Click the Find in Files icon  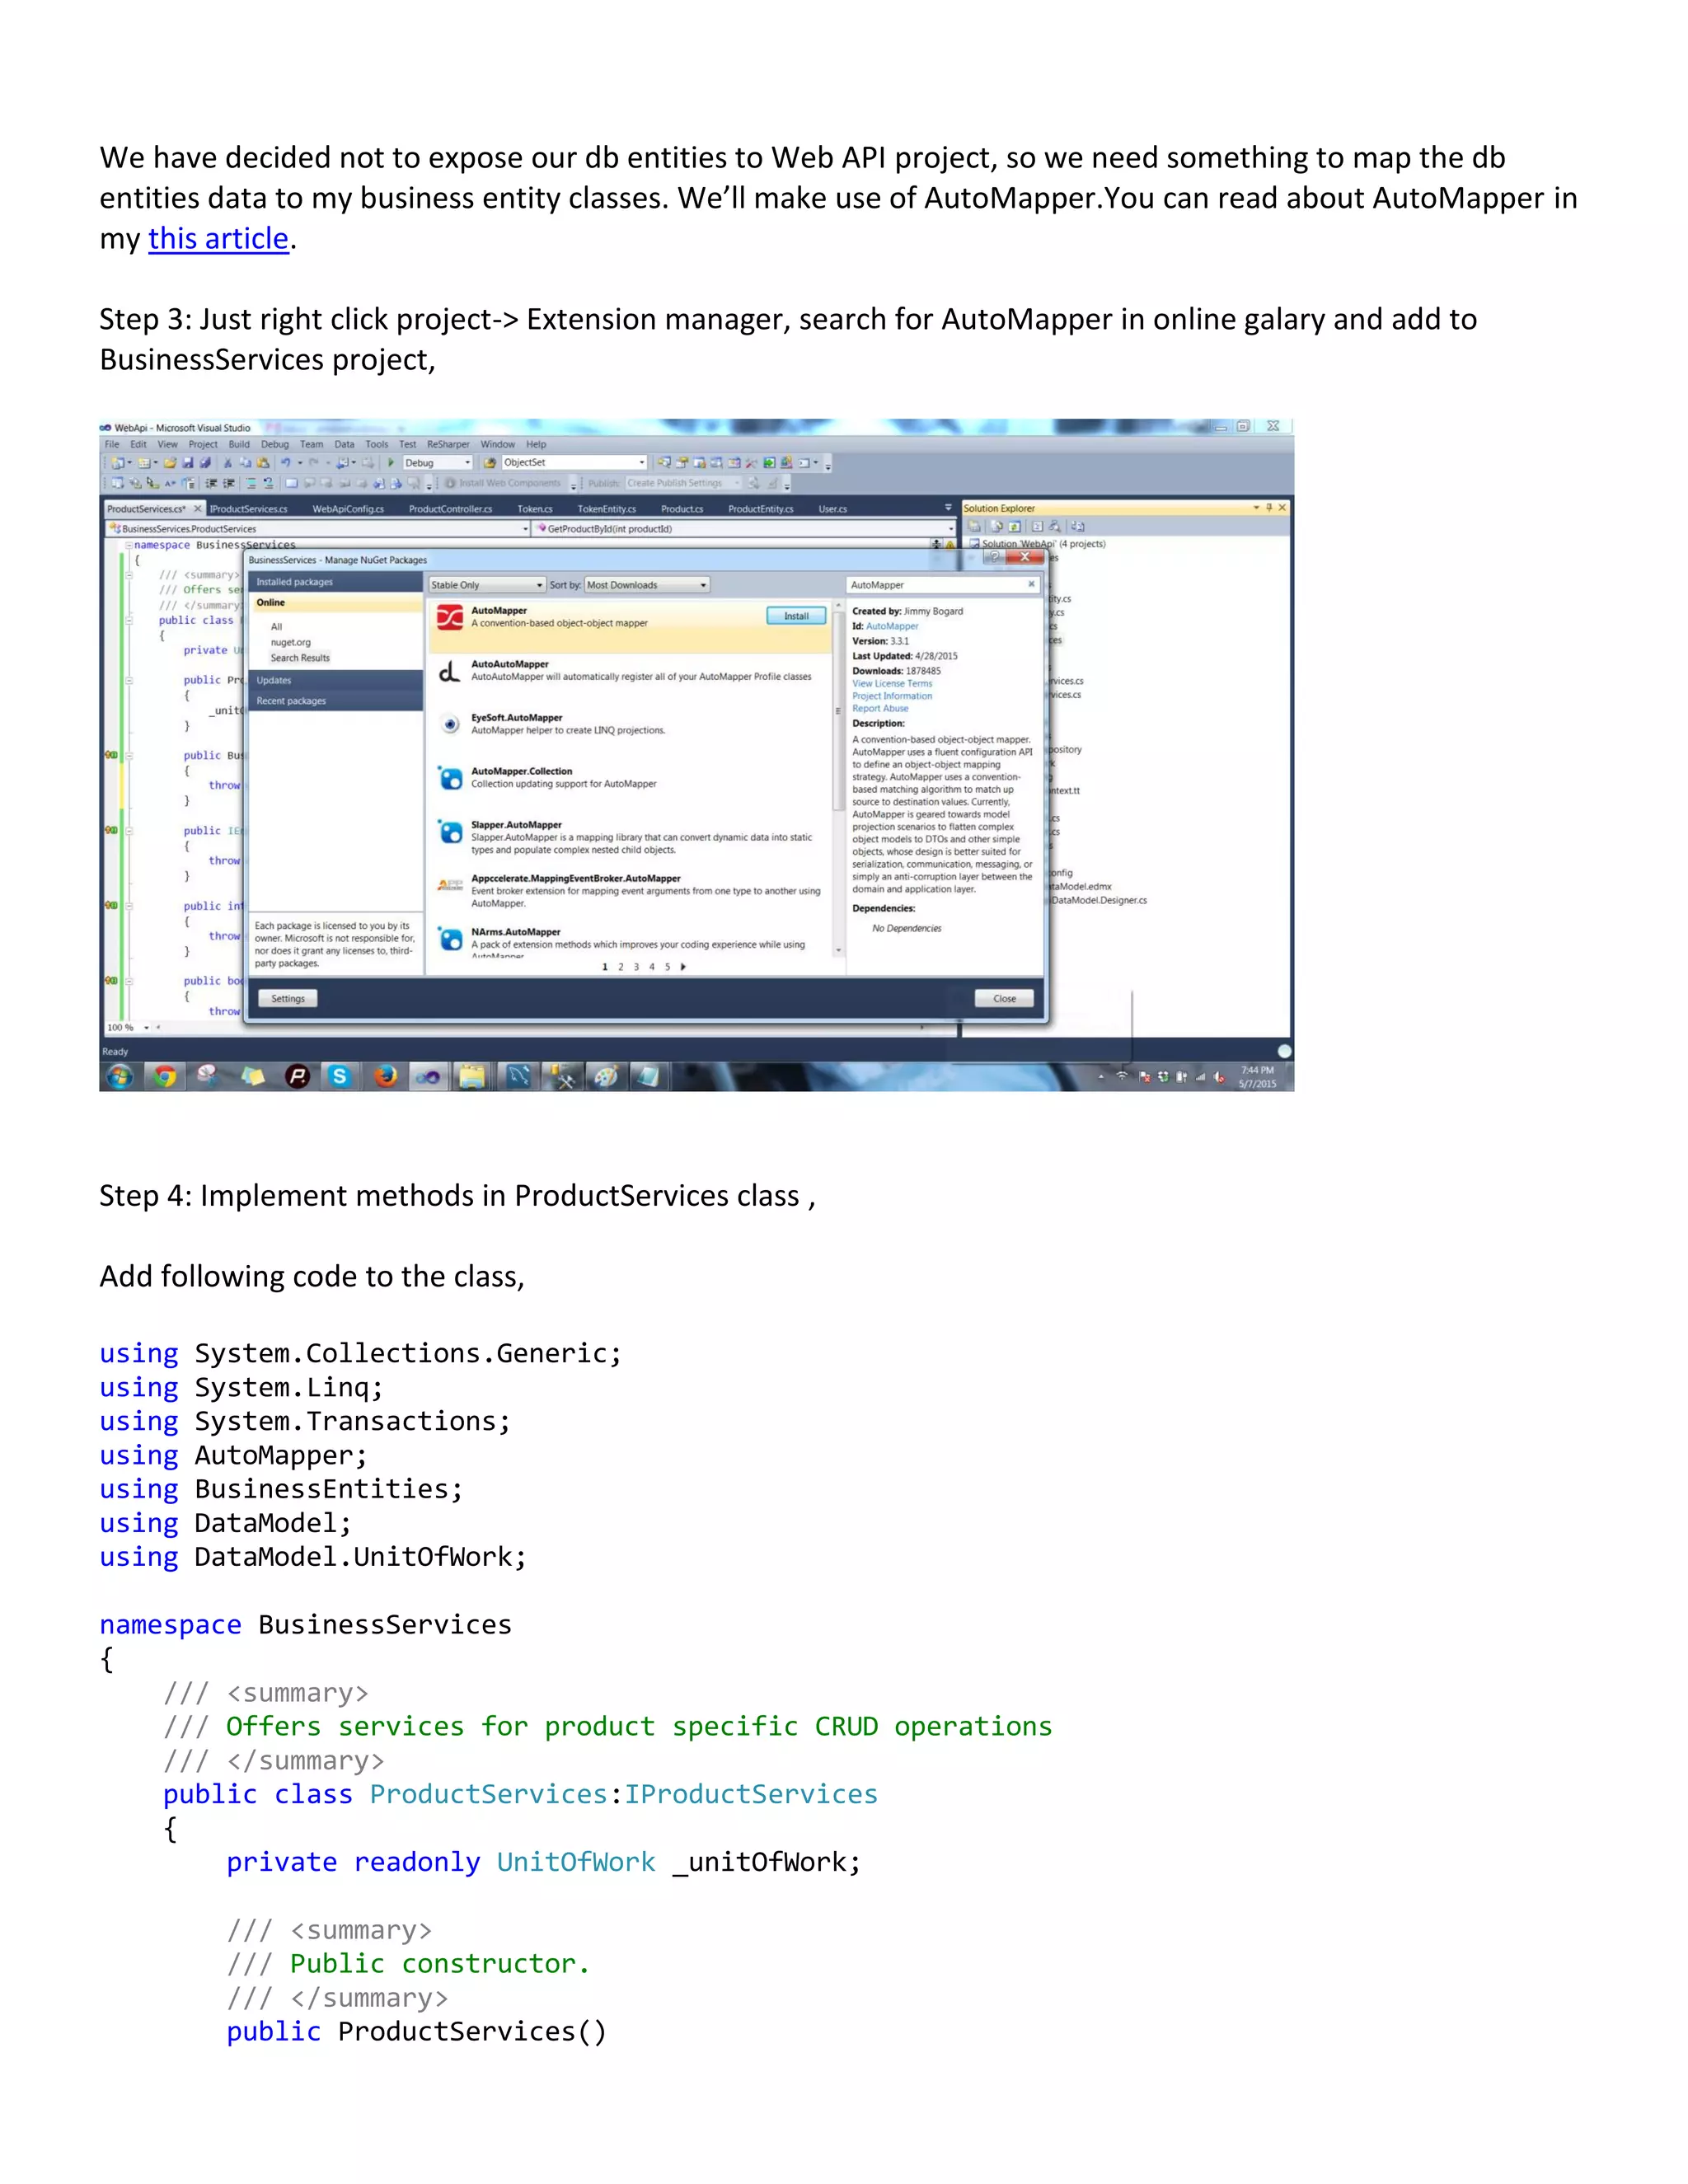tap(490, 463)
